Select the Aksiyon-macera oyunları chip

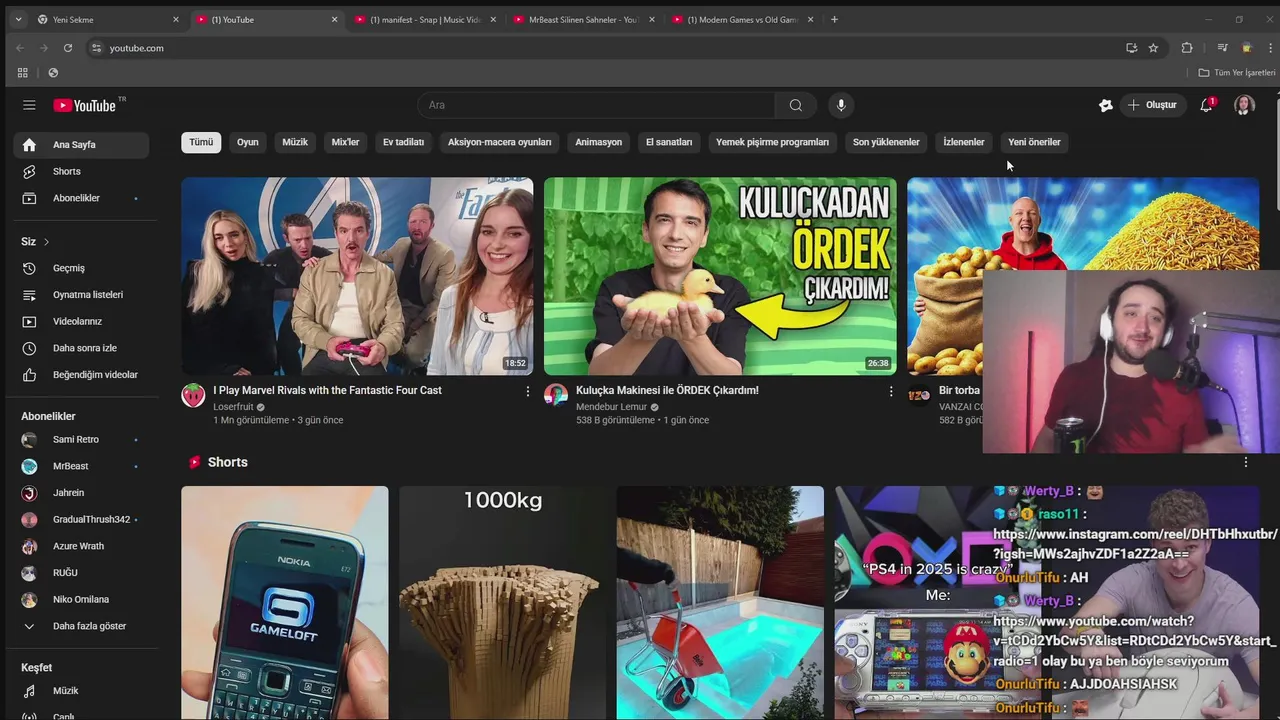[499, 142]
